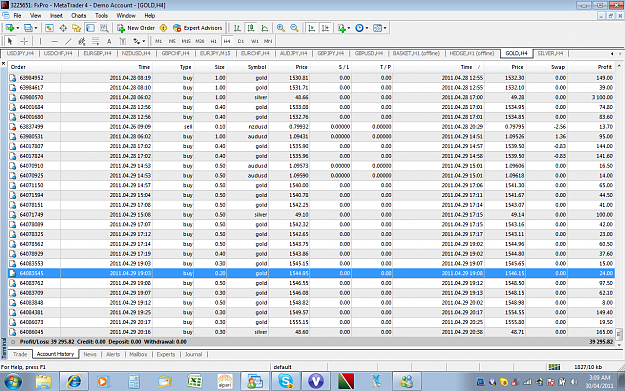Toggle chart shift
Viewport: 625px width, 391px height.
325,28
